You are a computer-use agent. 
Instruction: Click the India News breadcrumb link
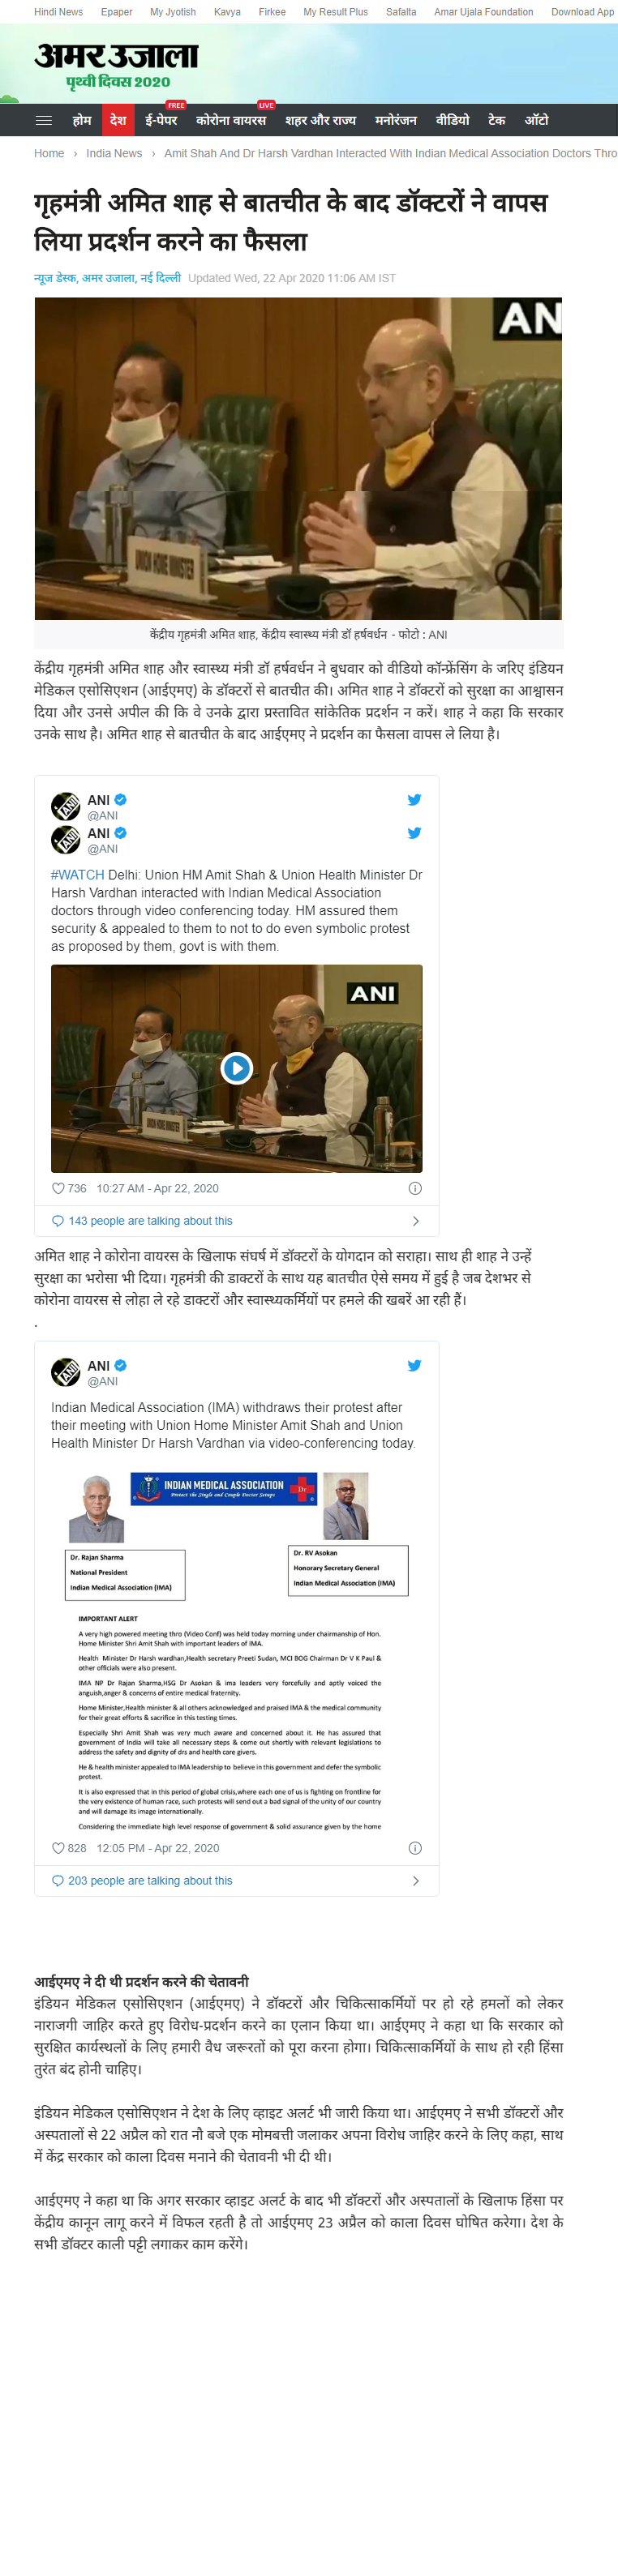[114, 153]
